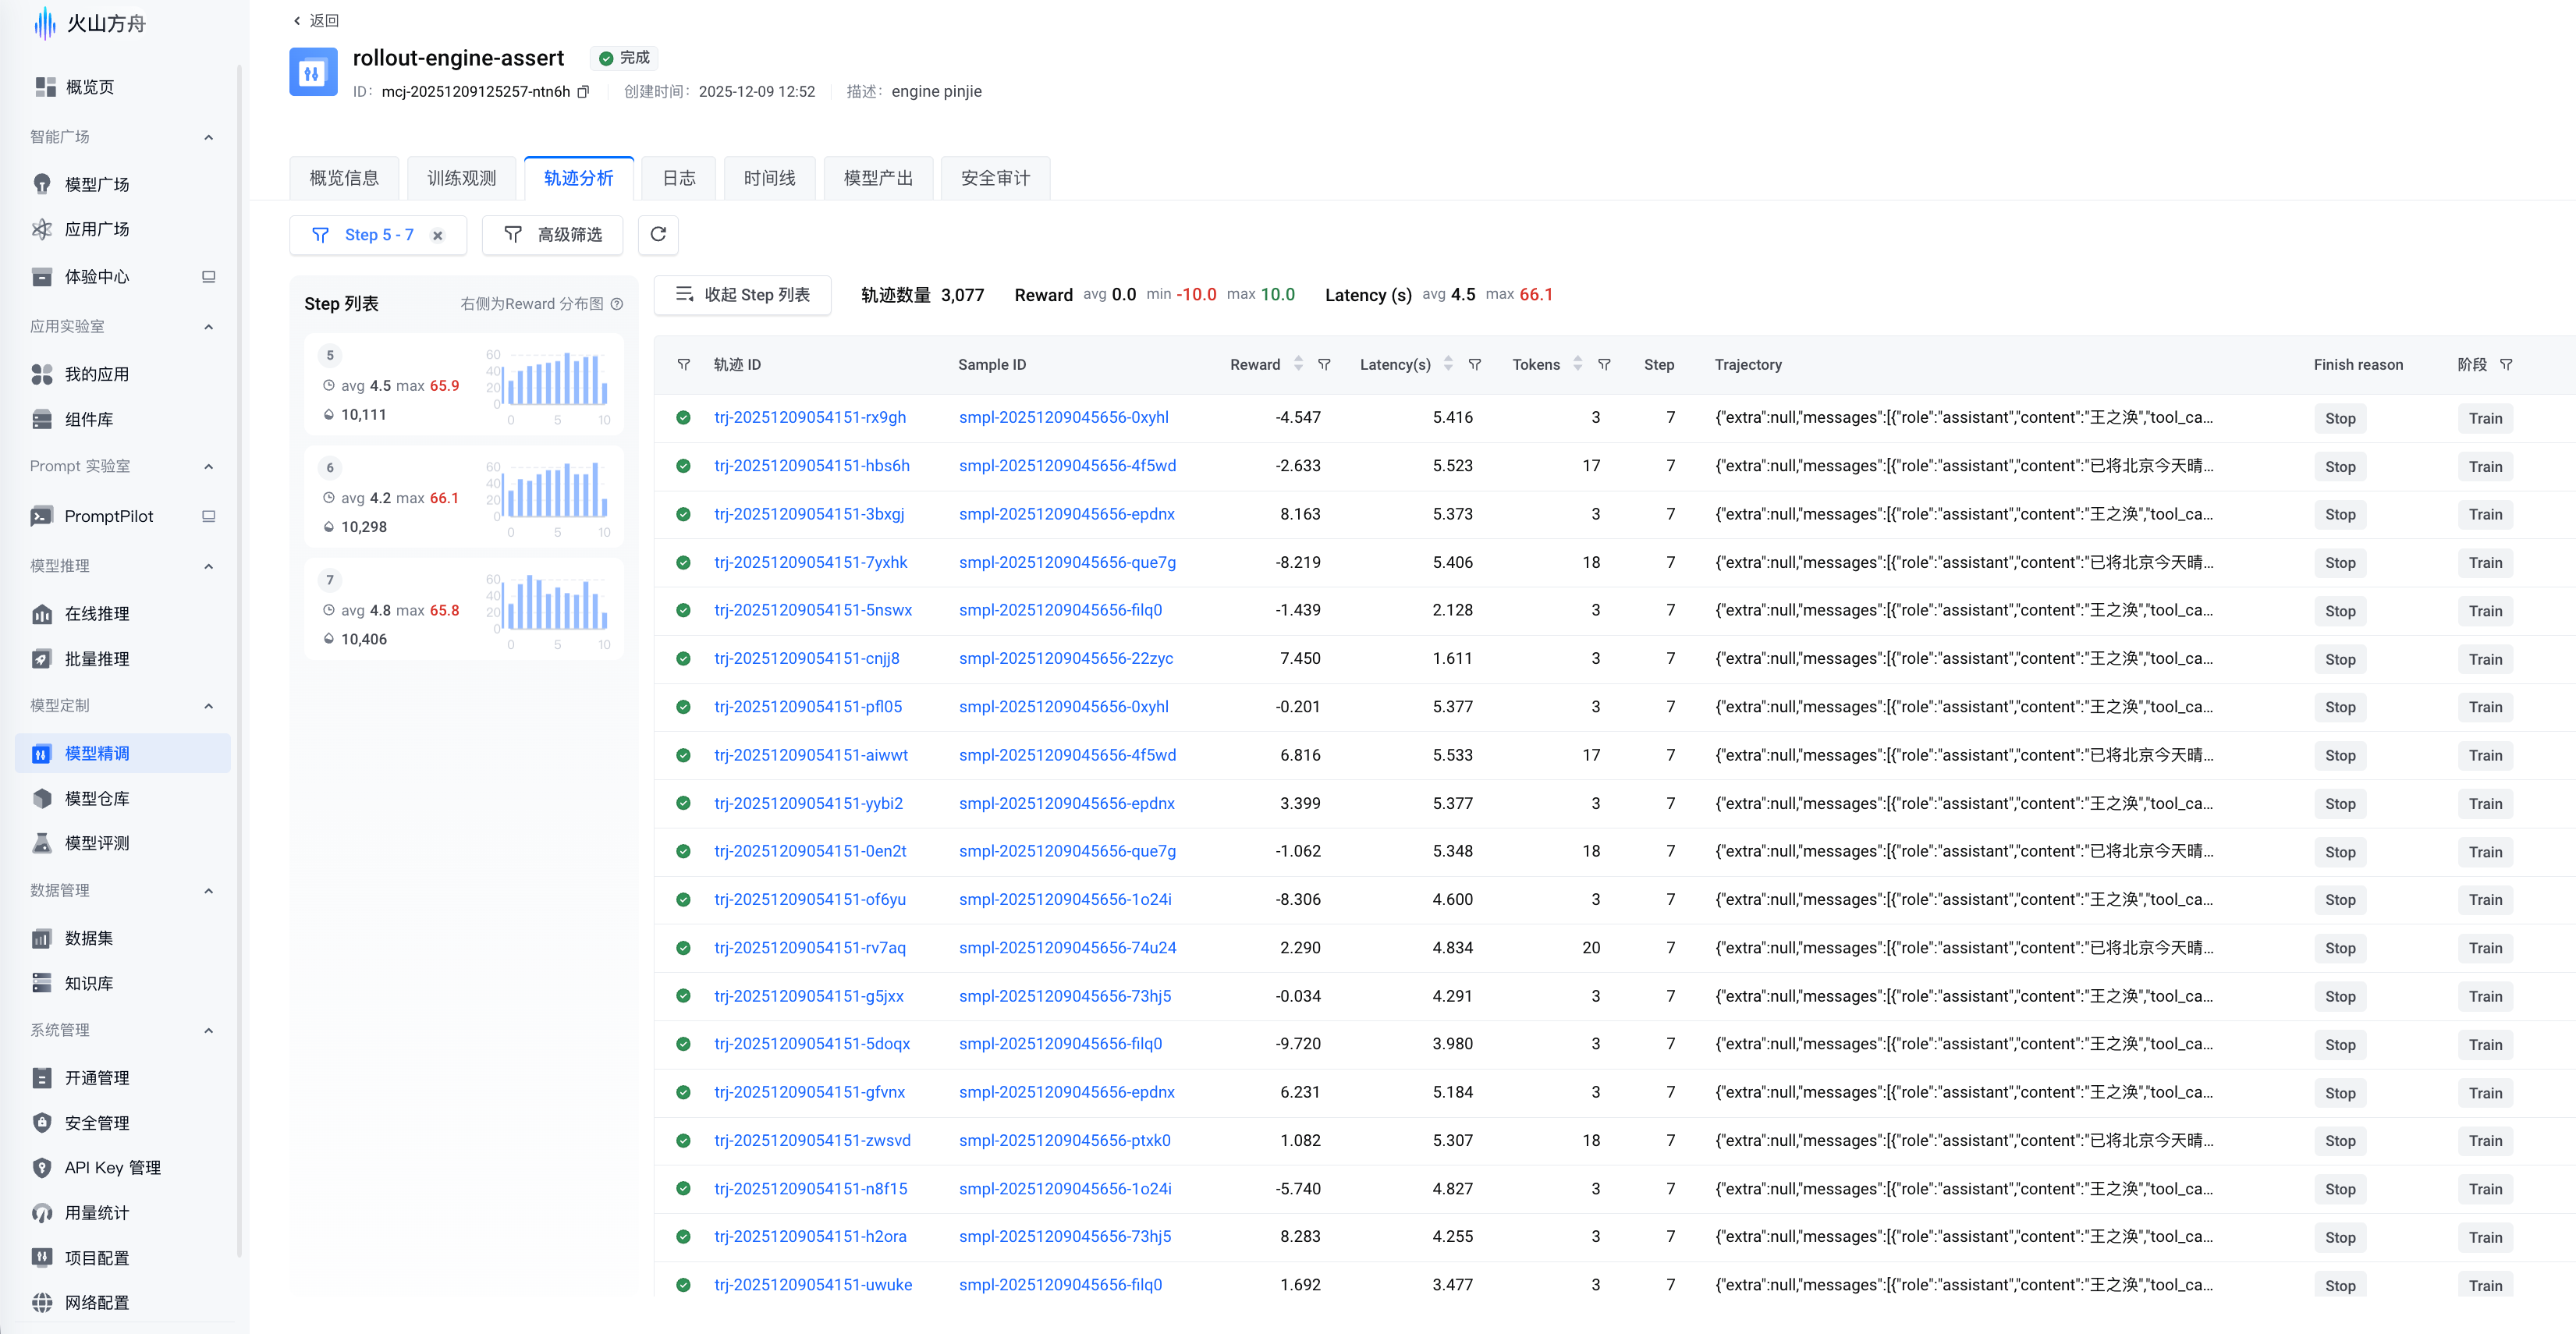Image resolution: width=2576 pixels, height=1334 pixels.
Task: Toggle 收起 Step 列表 panel
Action: coord(742,295)
